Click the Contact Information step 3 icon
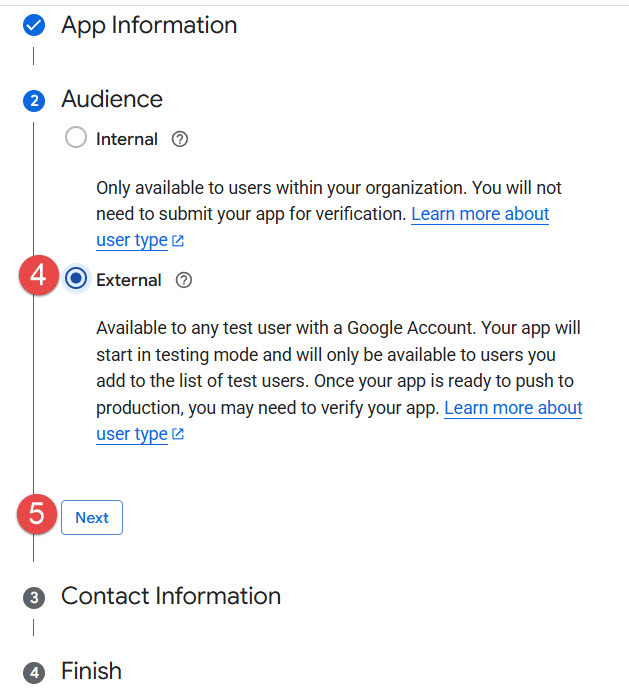This screenshot has height=694, width=629. [x=34, y=597]
